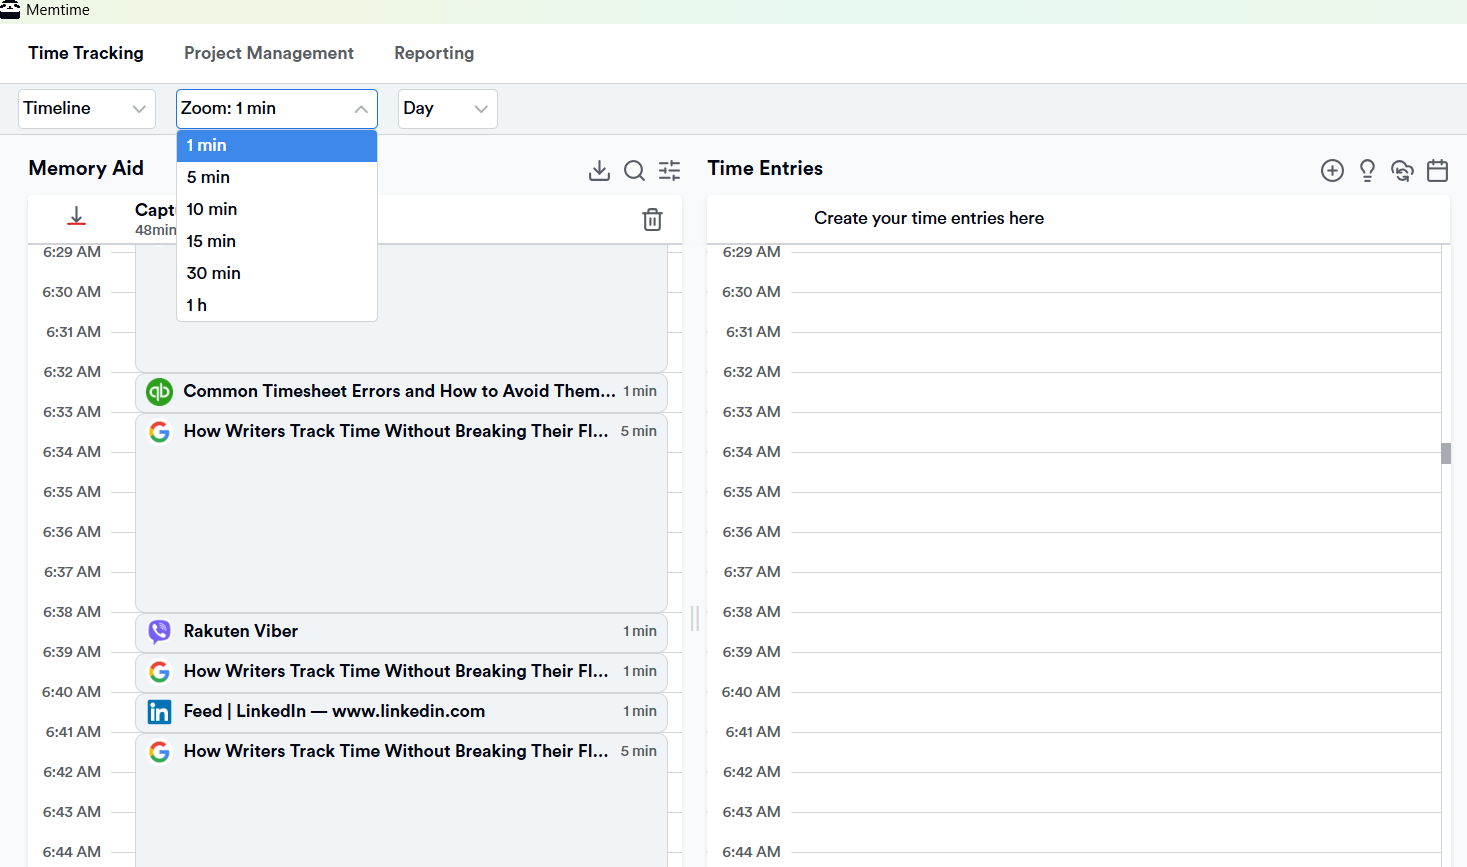
Task: Click the red download arrow icon
Action: click(76, 216)
